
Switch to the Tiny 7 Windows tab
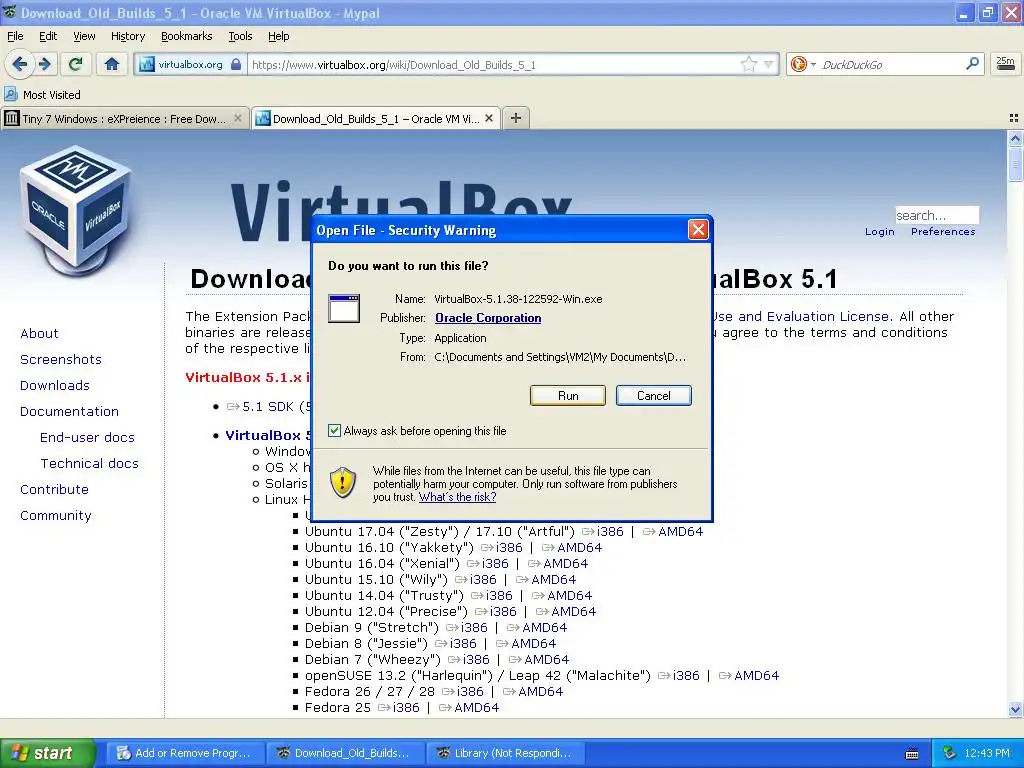coord(124,118)
